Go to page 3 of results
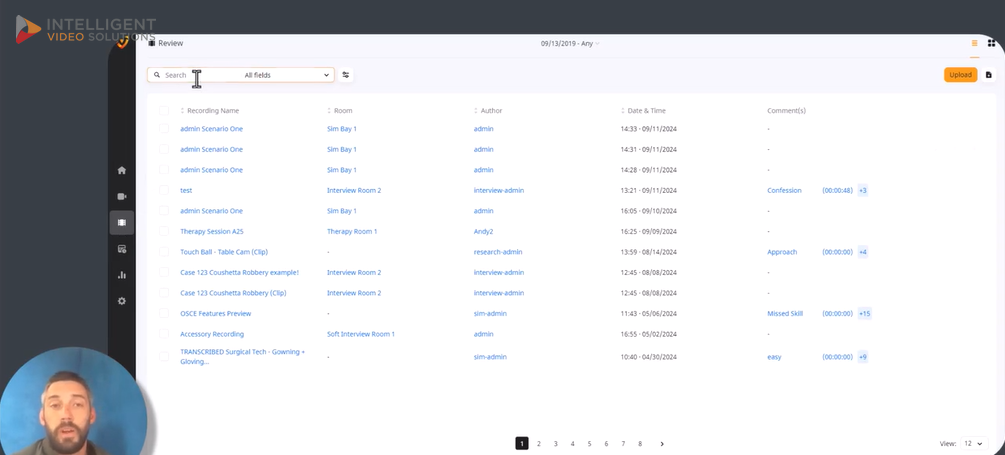The height and width of the screenshot is (455, 1005). click(556, 443)
